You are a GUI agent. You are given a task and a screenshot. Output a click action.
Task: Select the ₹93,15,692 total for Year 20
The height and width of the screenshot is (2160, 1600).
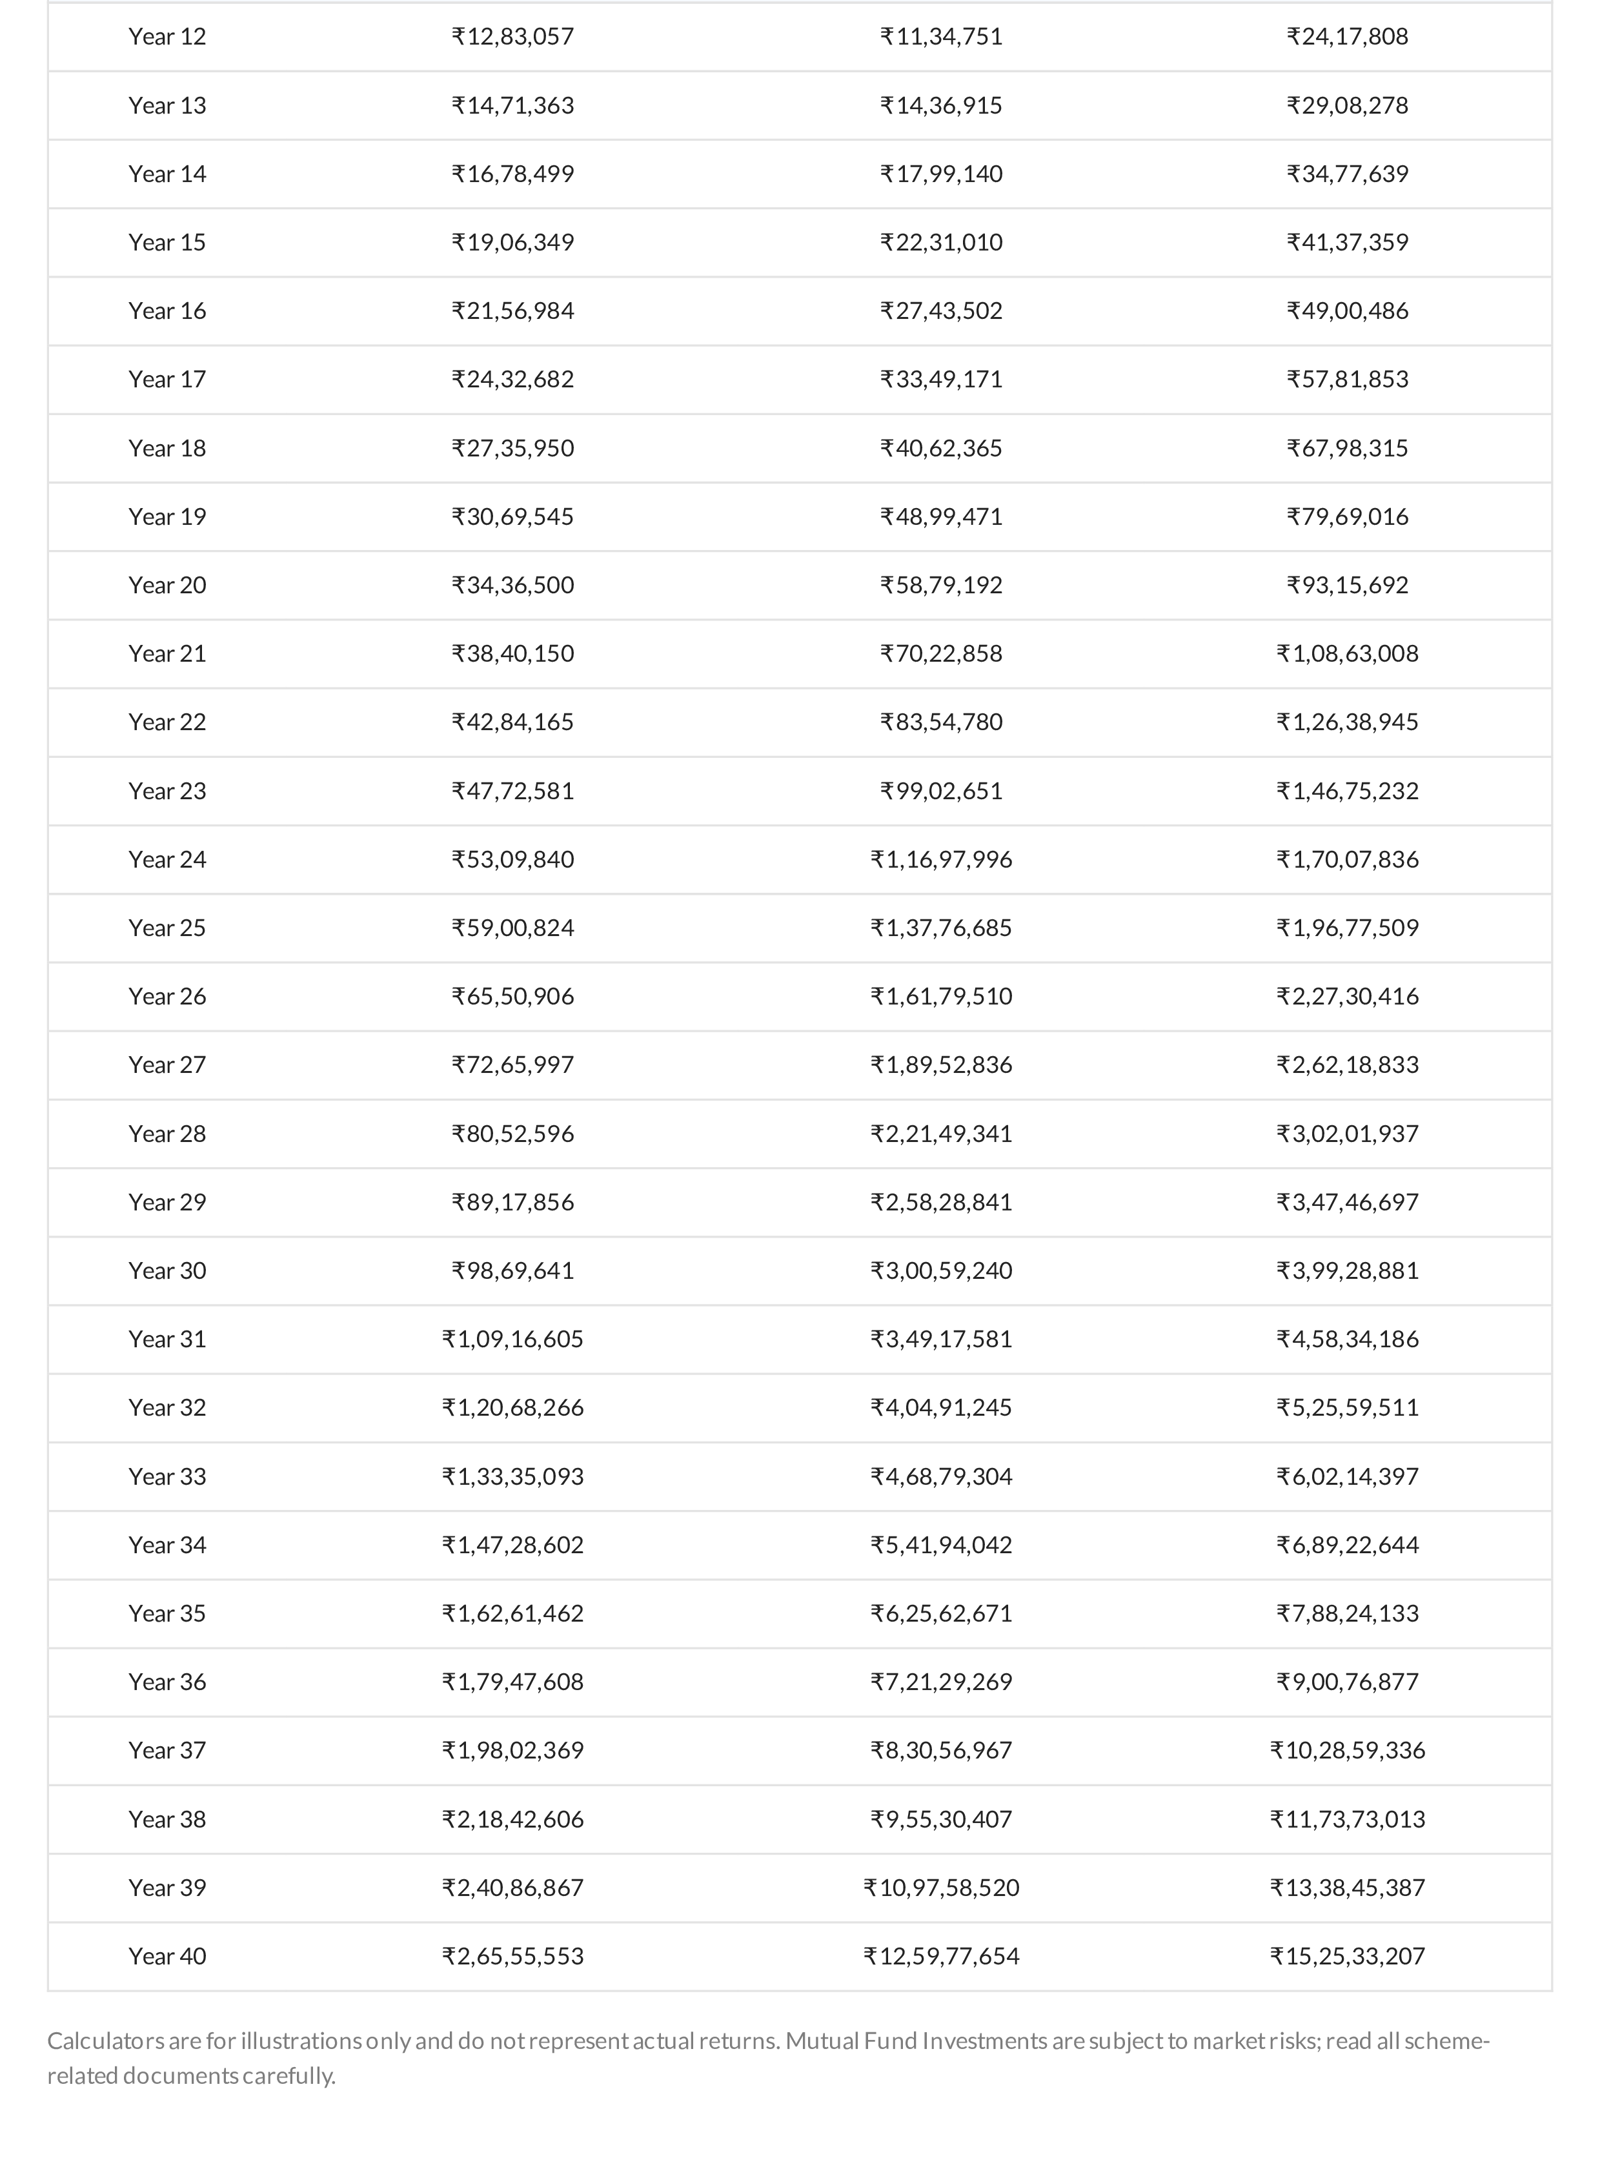coord(1347,585)
